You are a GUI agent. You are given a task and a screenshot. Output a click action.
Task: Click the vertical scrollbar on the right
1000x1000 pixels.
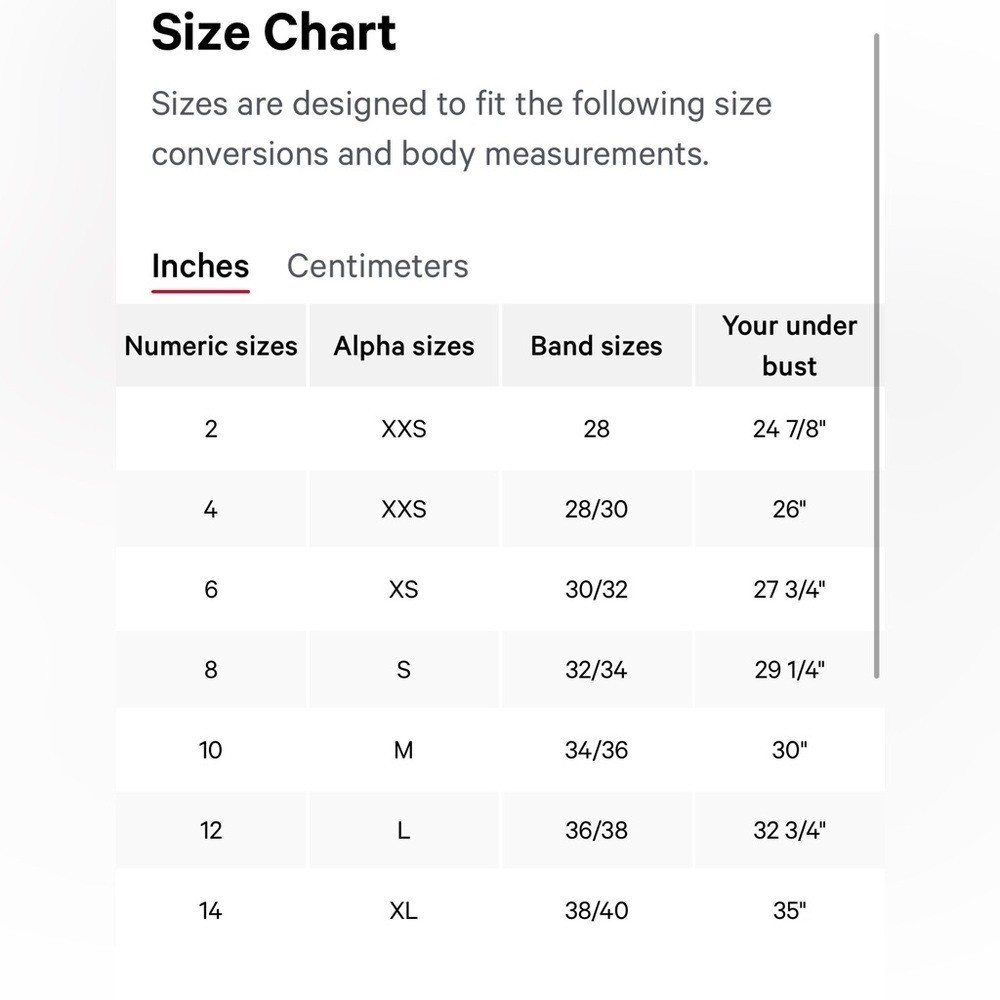pos(876,355)
